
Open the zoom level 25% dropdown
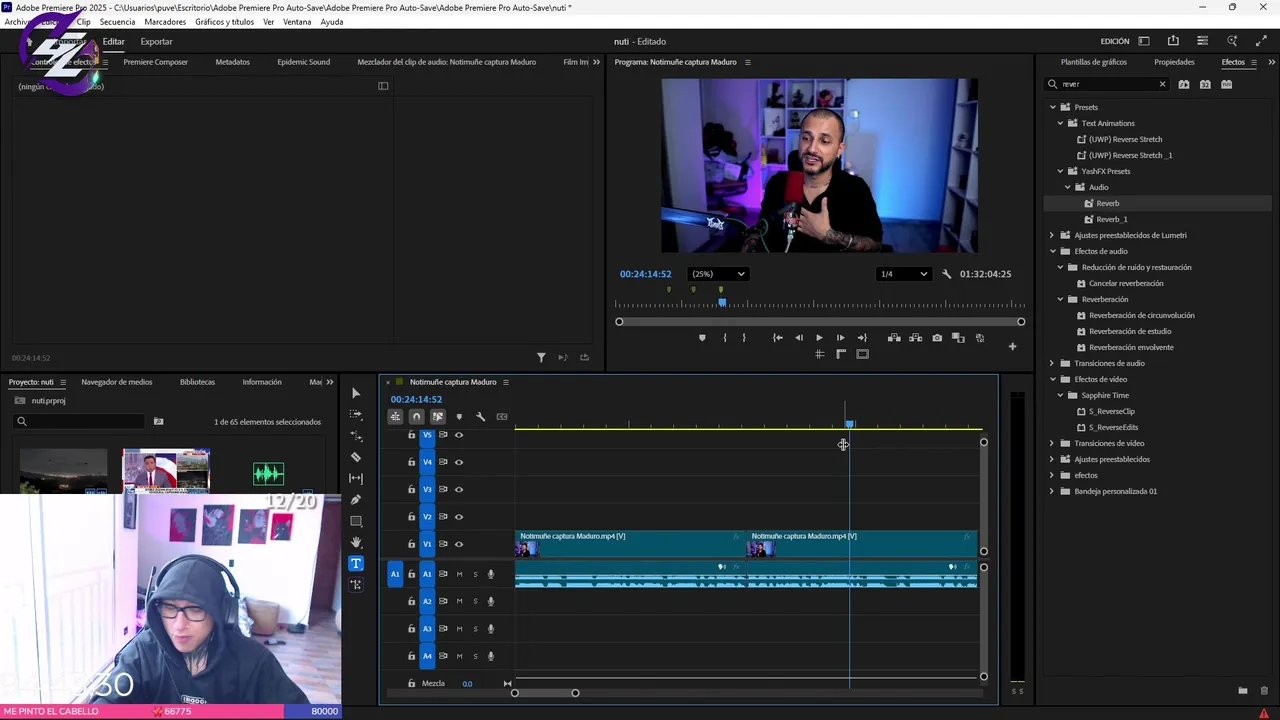click(x=719, y=274)
